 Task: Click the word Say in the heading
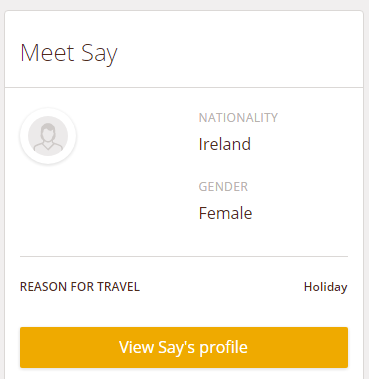(99, 54)
